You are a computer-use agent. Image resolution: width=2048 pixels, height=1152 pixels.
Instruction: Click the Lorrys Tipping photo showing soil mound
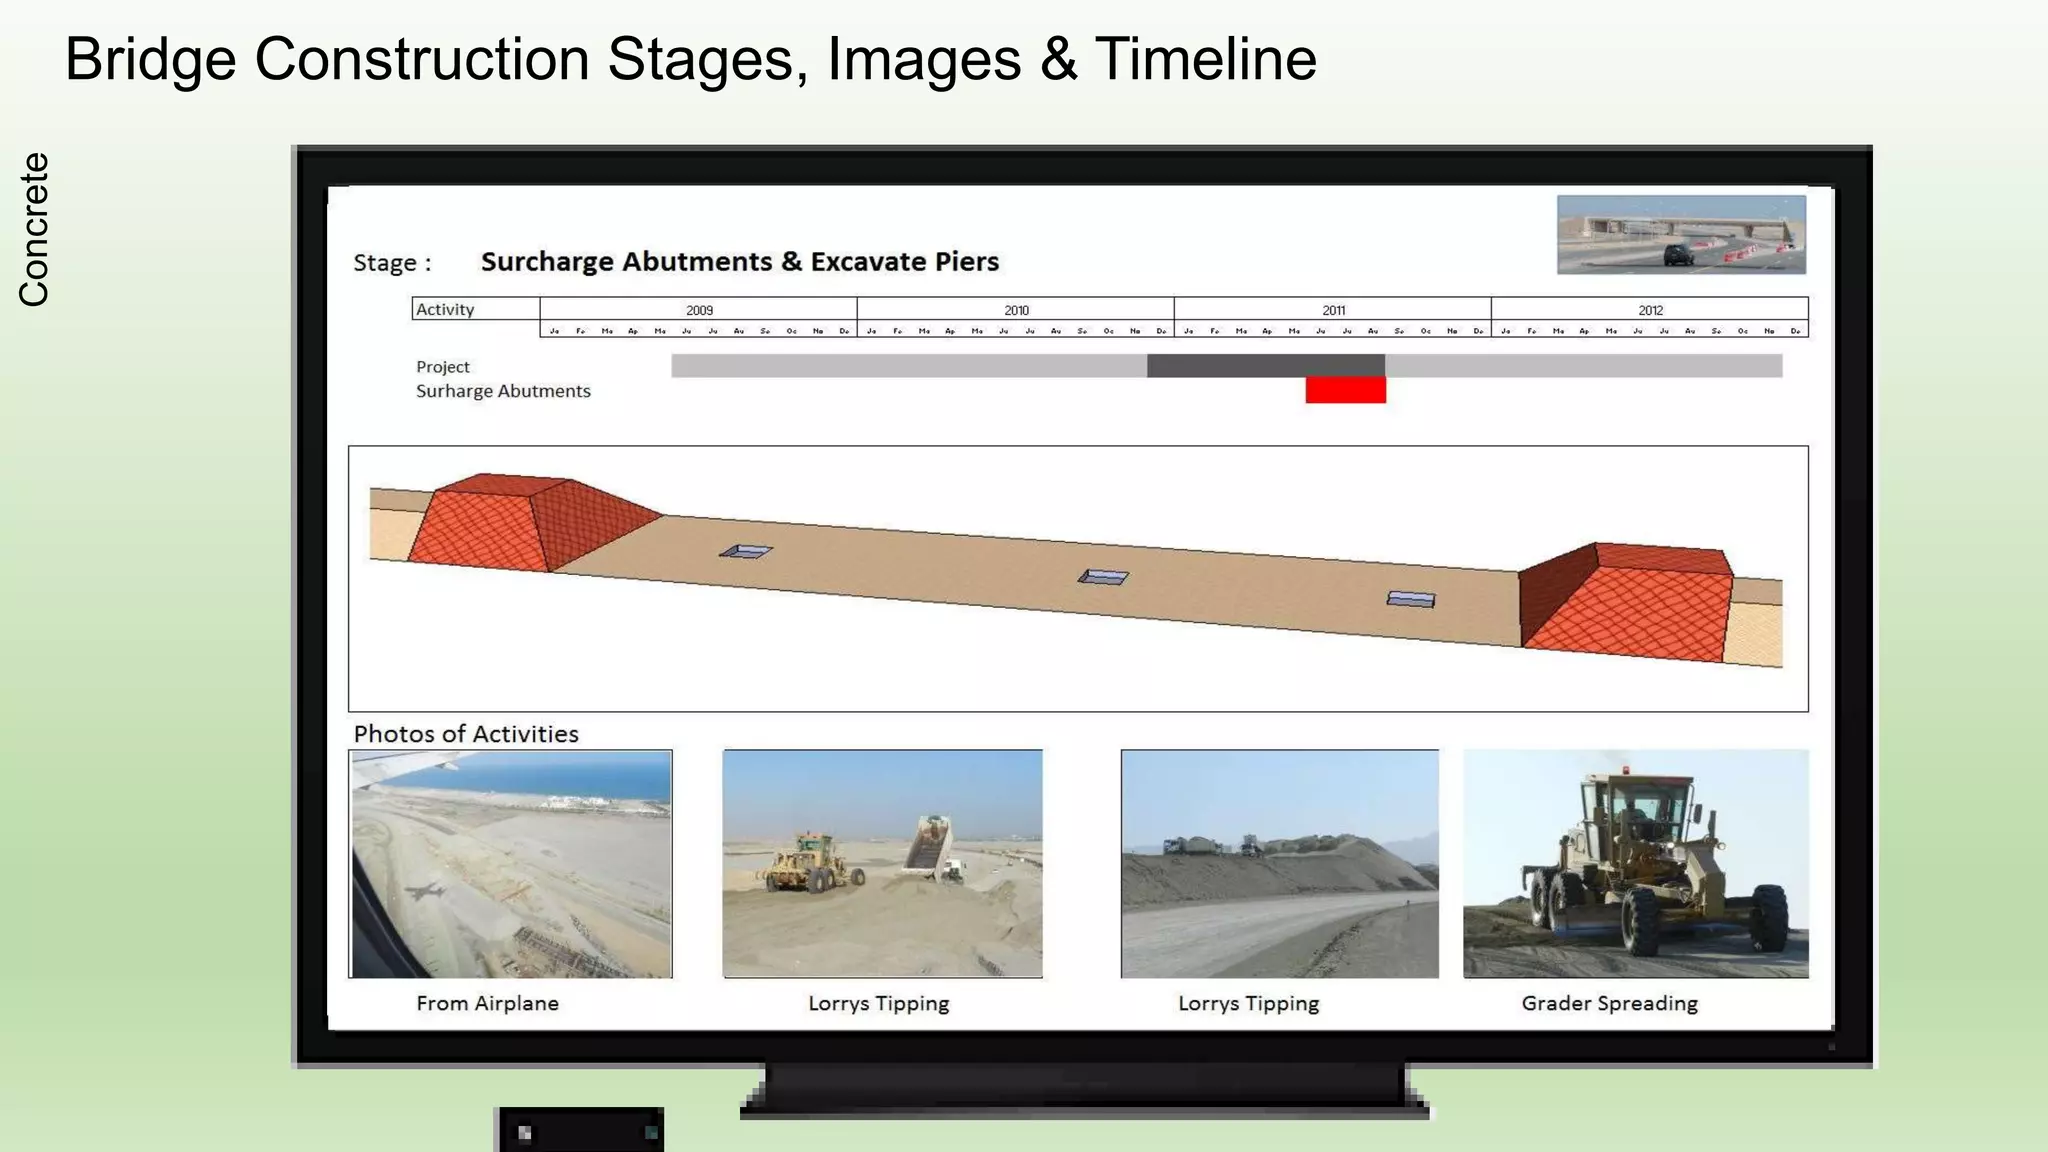1279,864
